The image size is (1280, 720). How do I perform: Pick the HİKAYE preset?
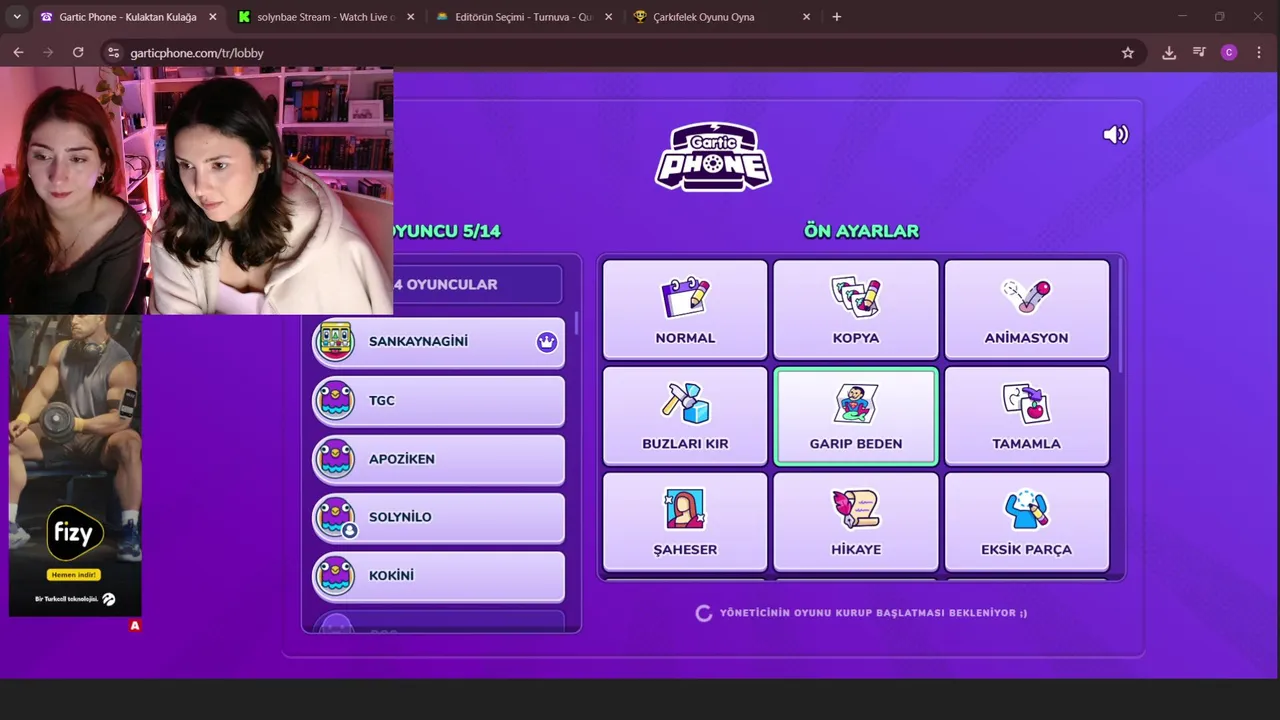[856, 521]
